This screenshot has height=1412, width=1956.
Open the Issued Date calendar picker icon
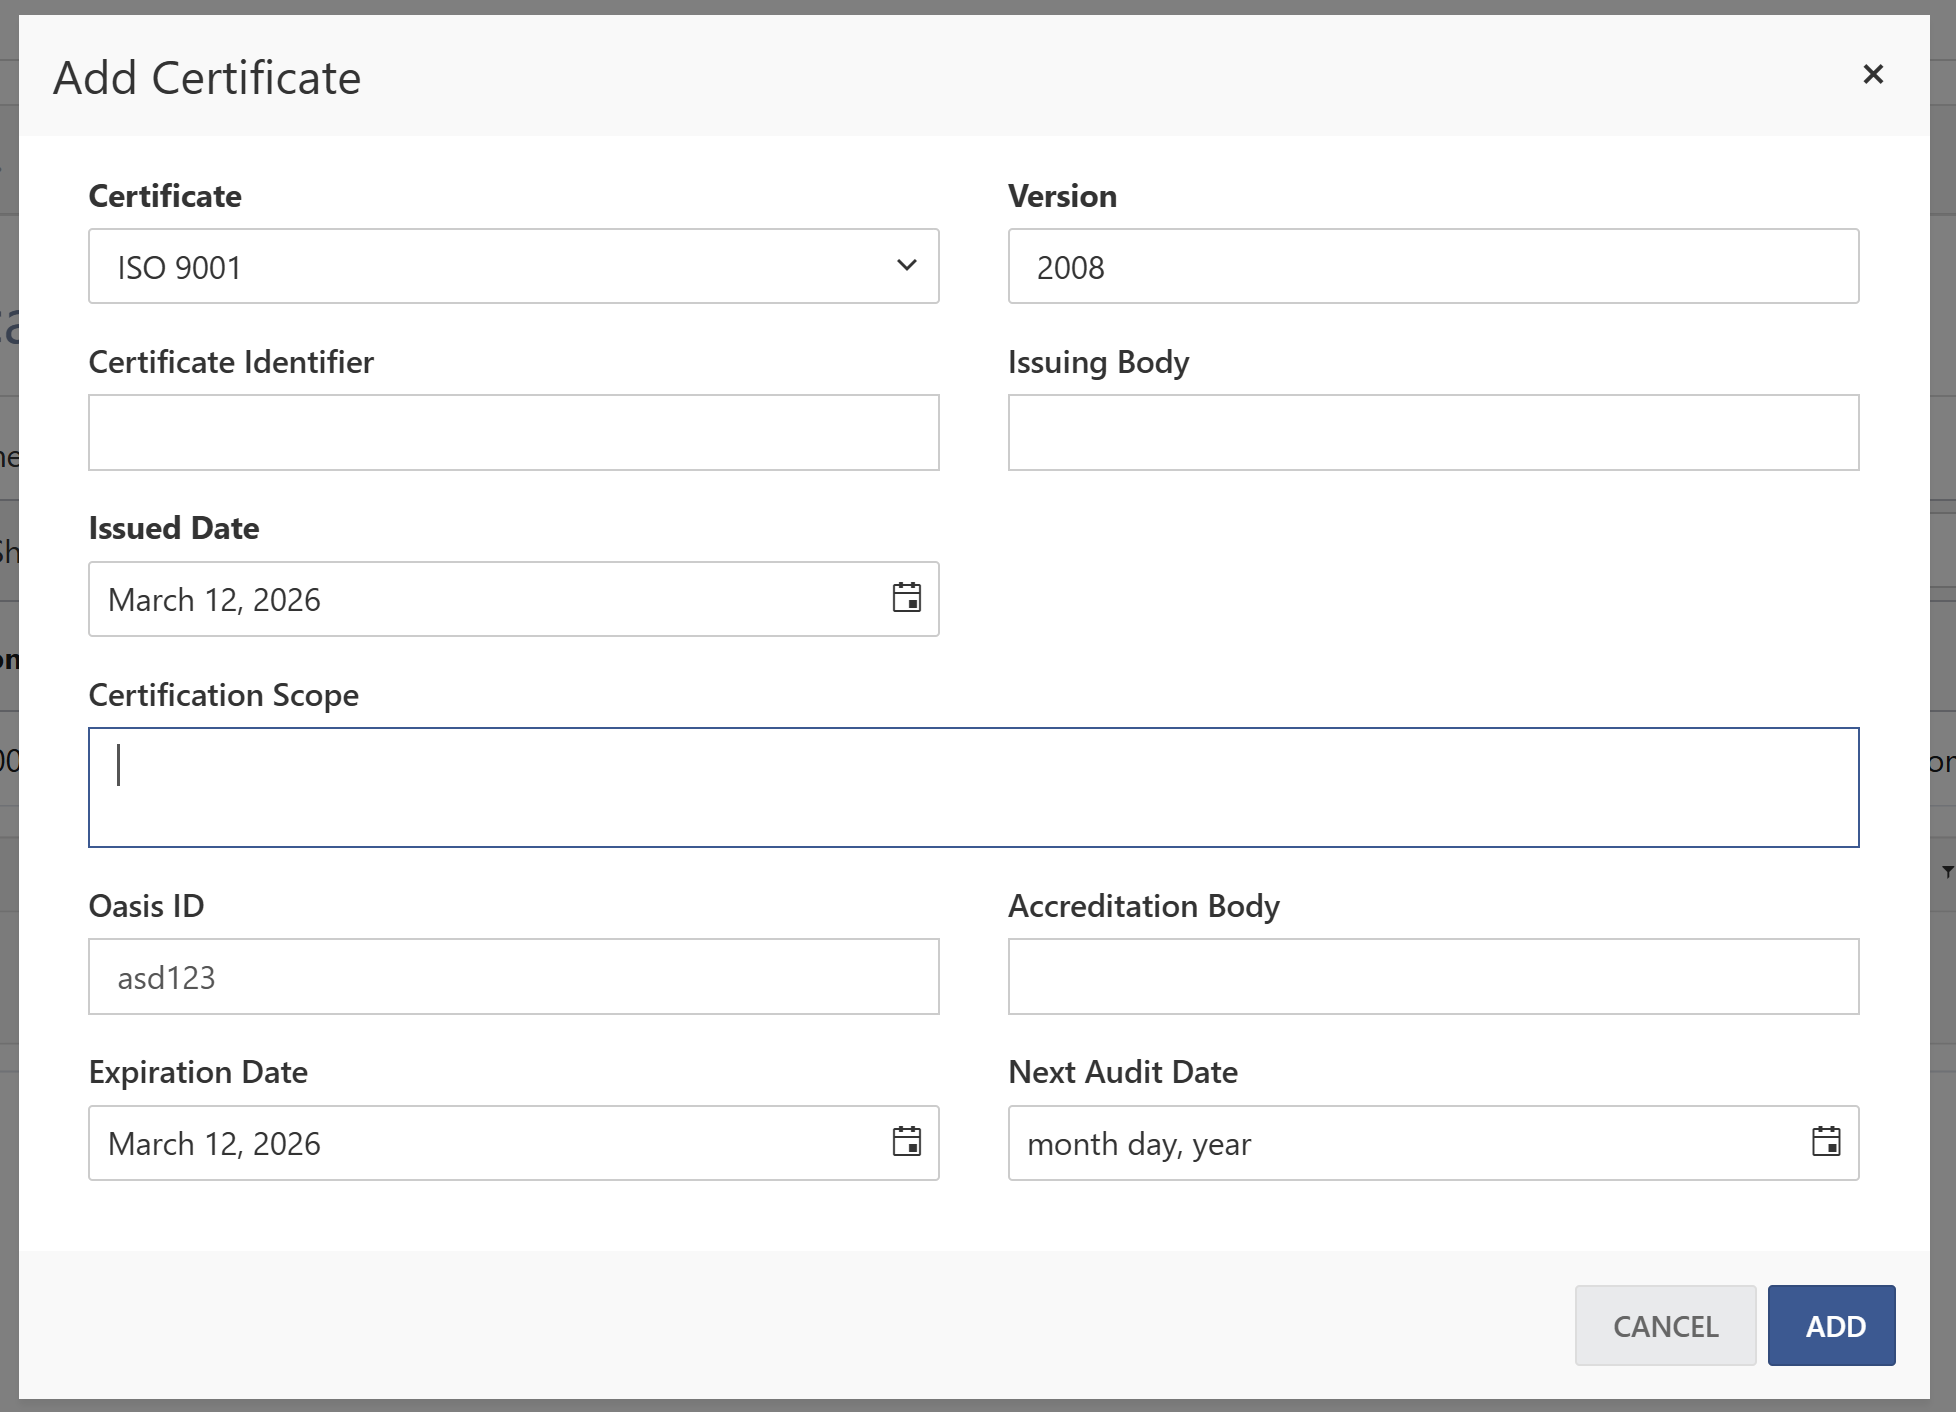click(x=907, y=598)
